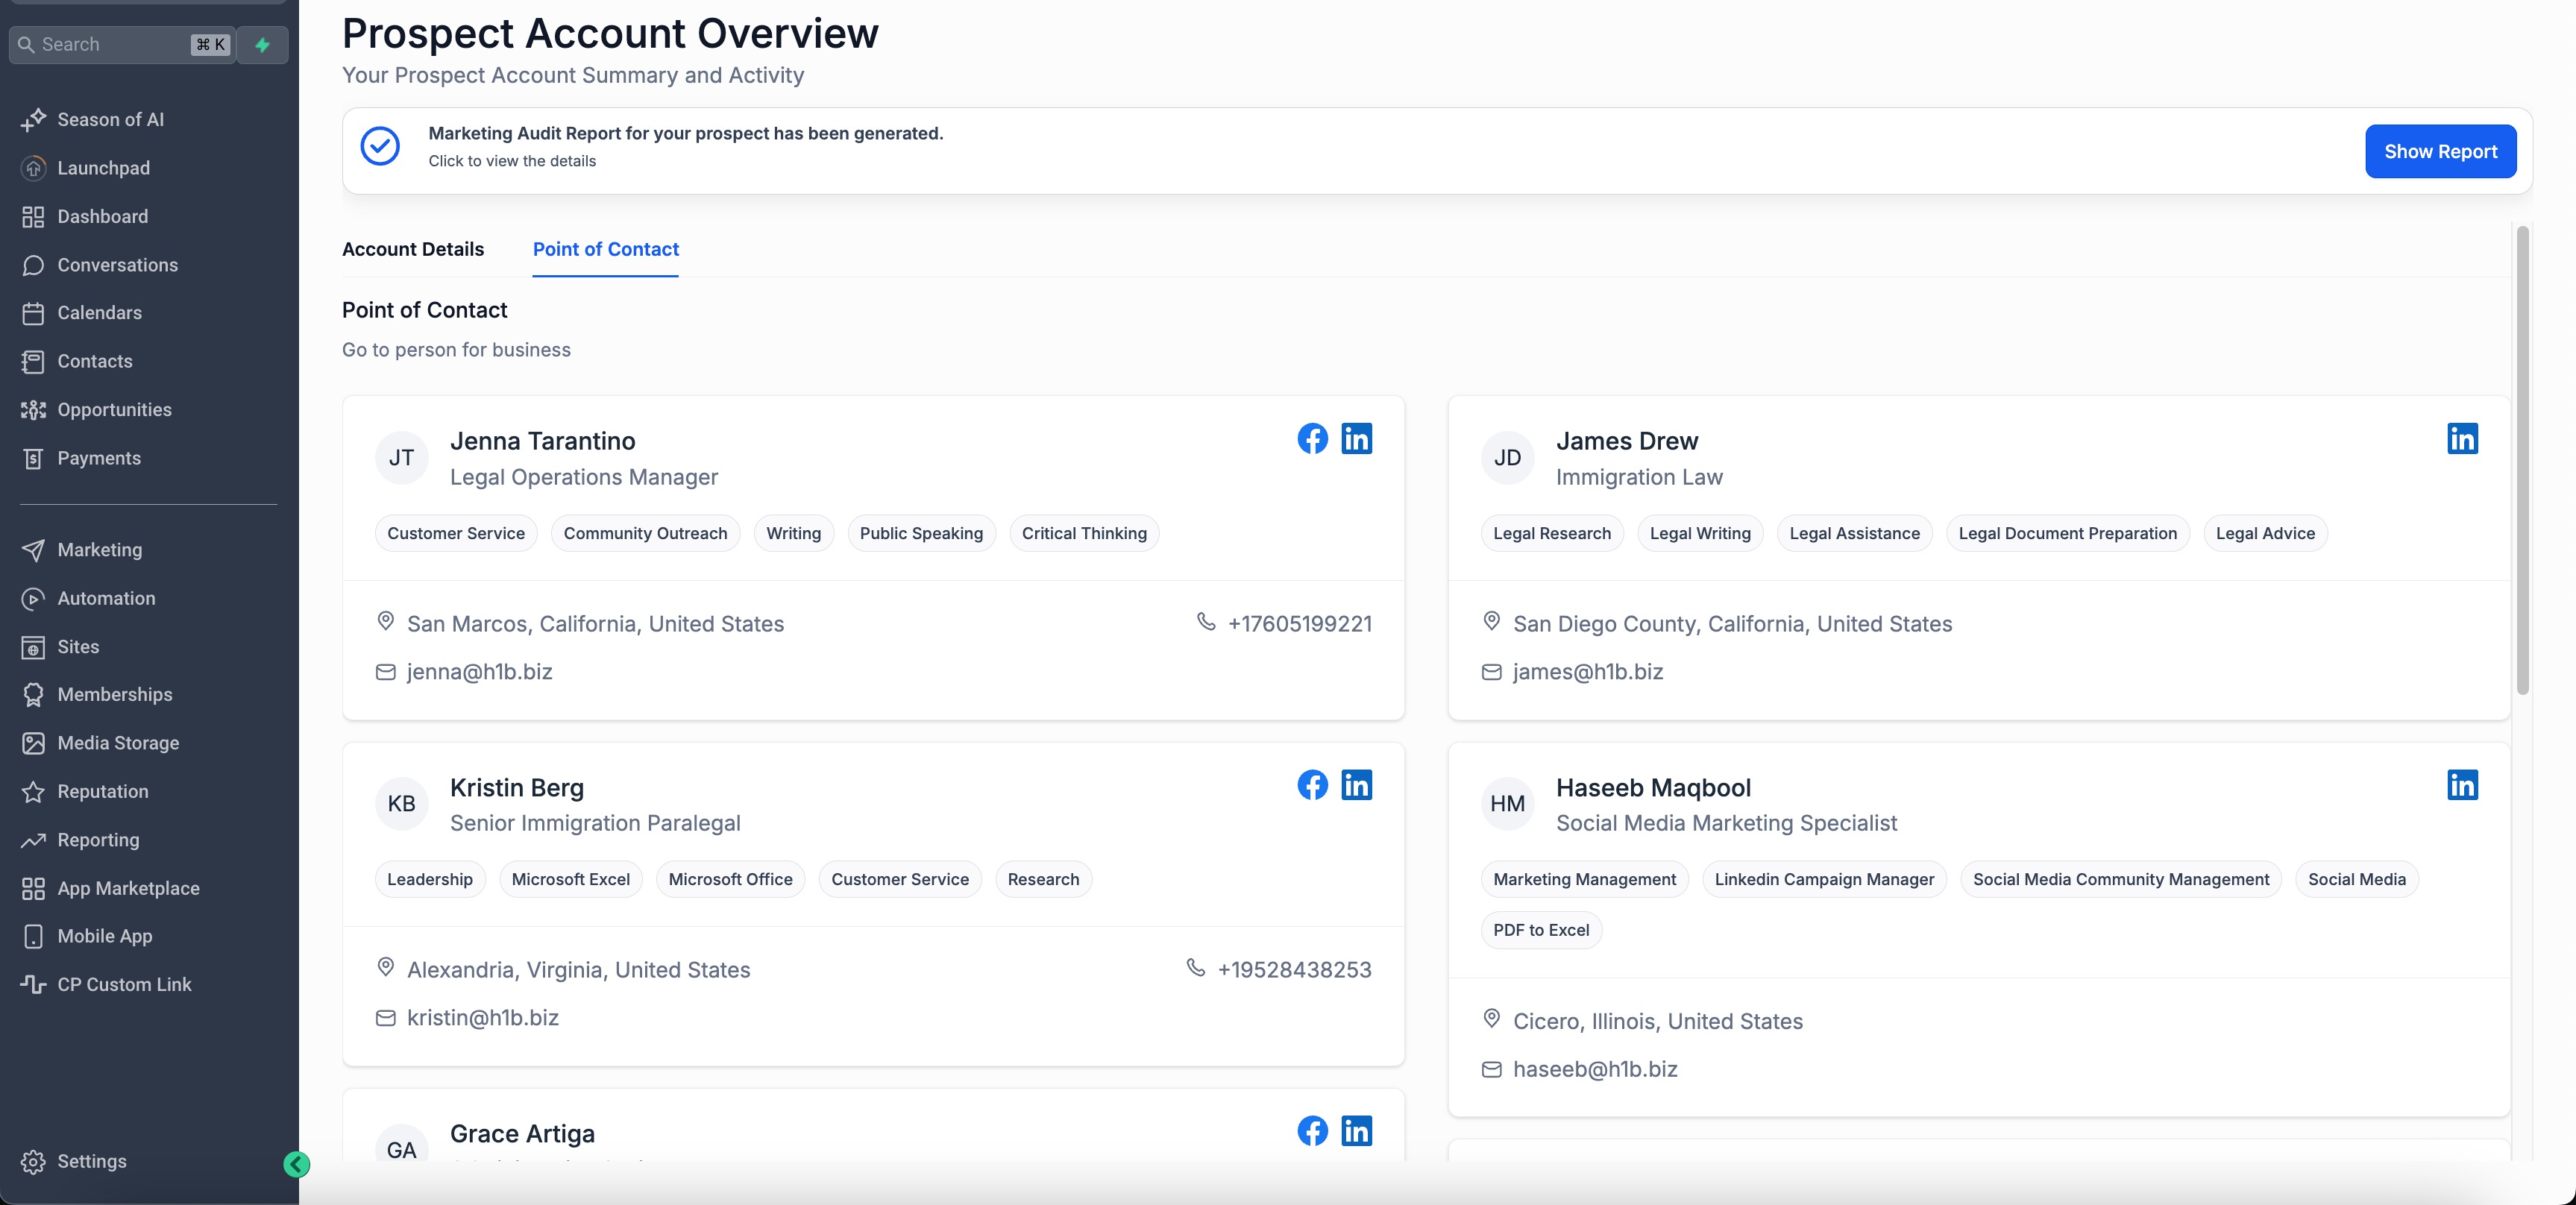Open Season of AI menu item
The height and width of the screenshot is (1205, 2576).
[x=110, y=120]
